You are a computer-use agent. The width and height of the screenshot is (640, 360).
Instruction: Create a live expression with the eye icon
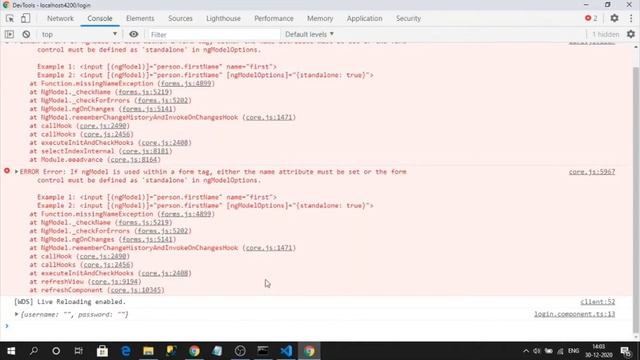[x=133, y=34]
